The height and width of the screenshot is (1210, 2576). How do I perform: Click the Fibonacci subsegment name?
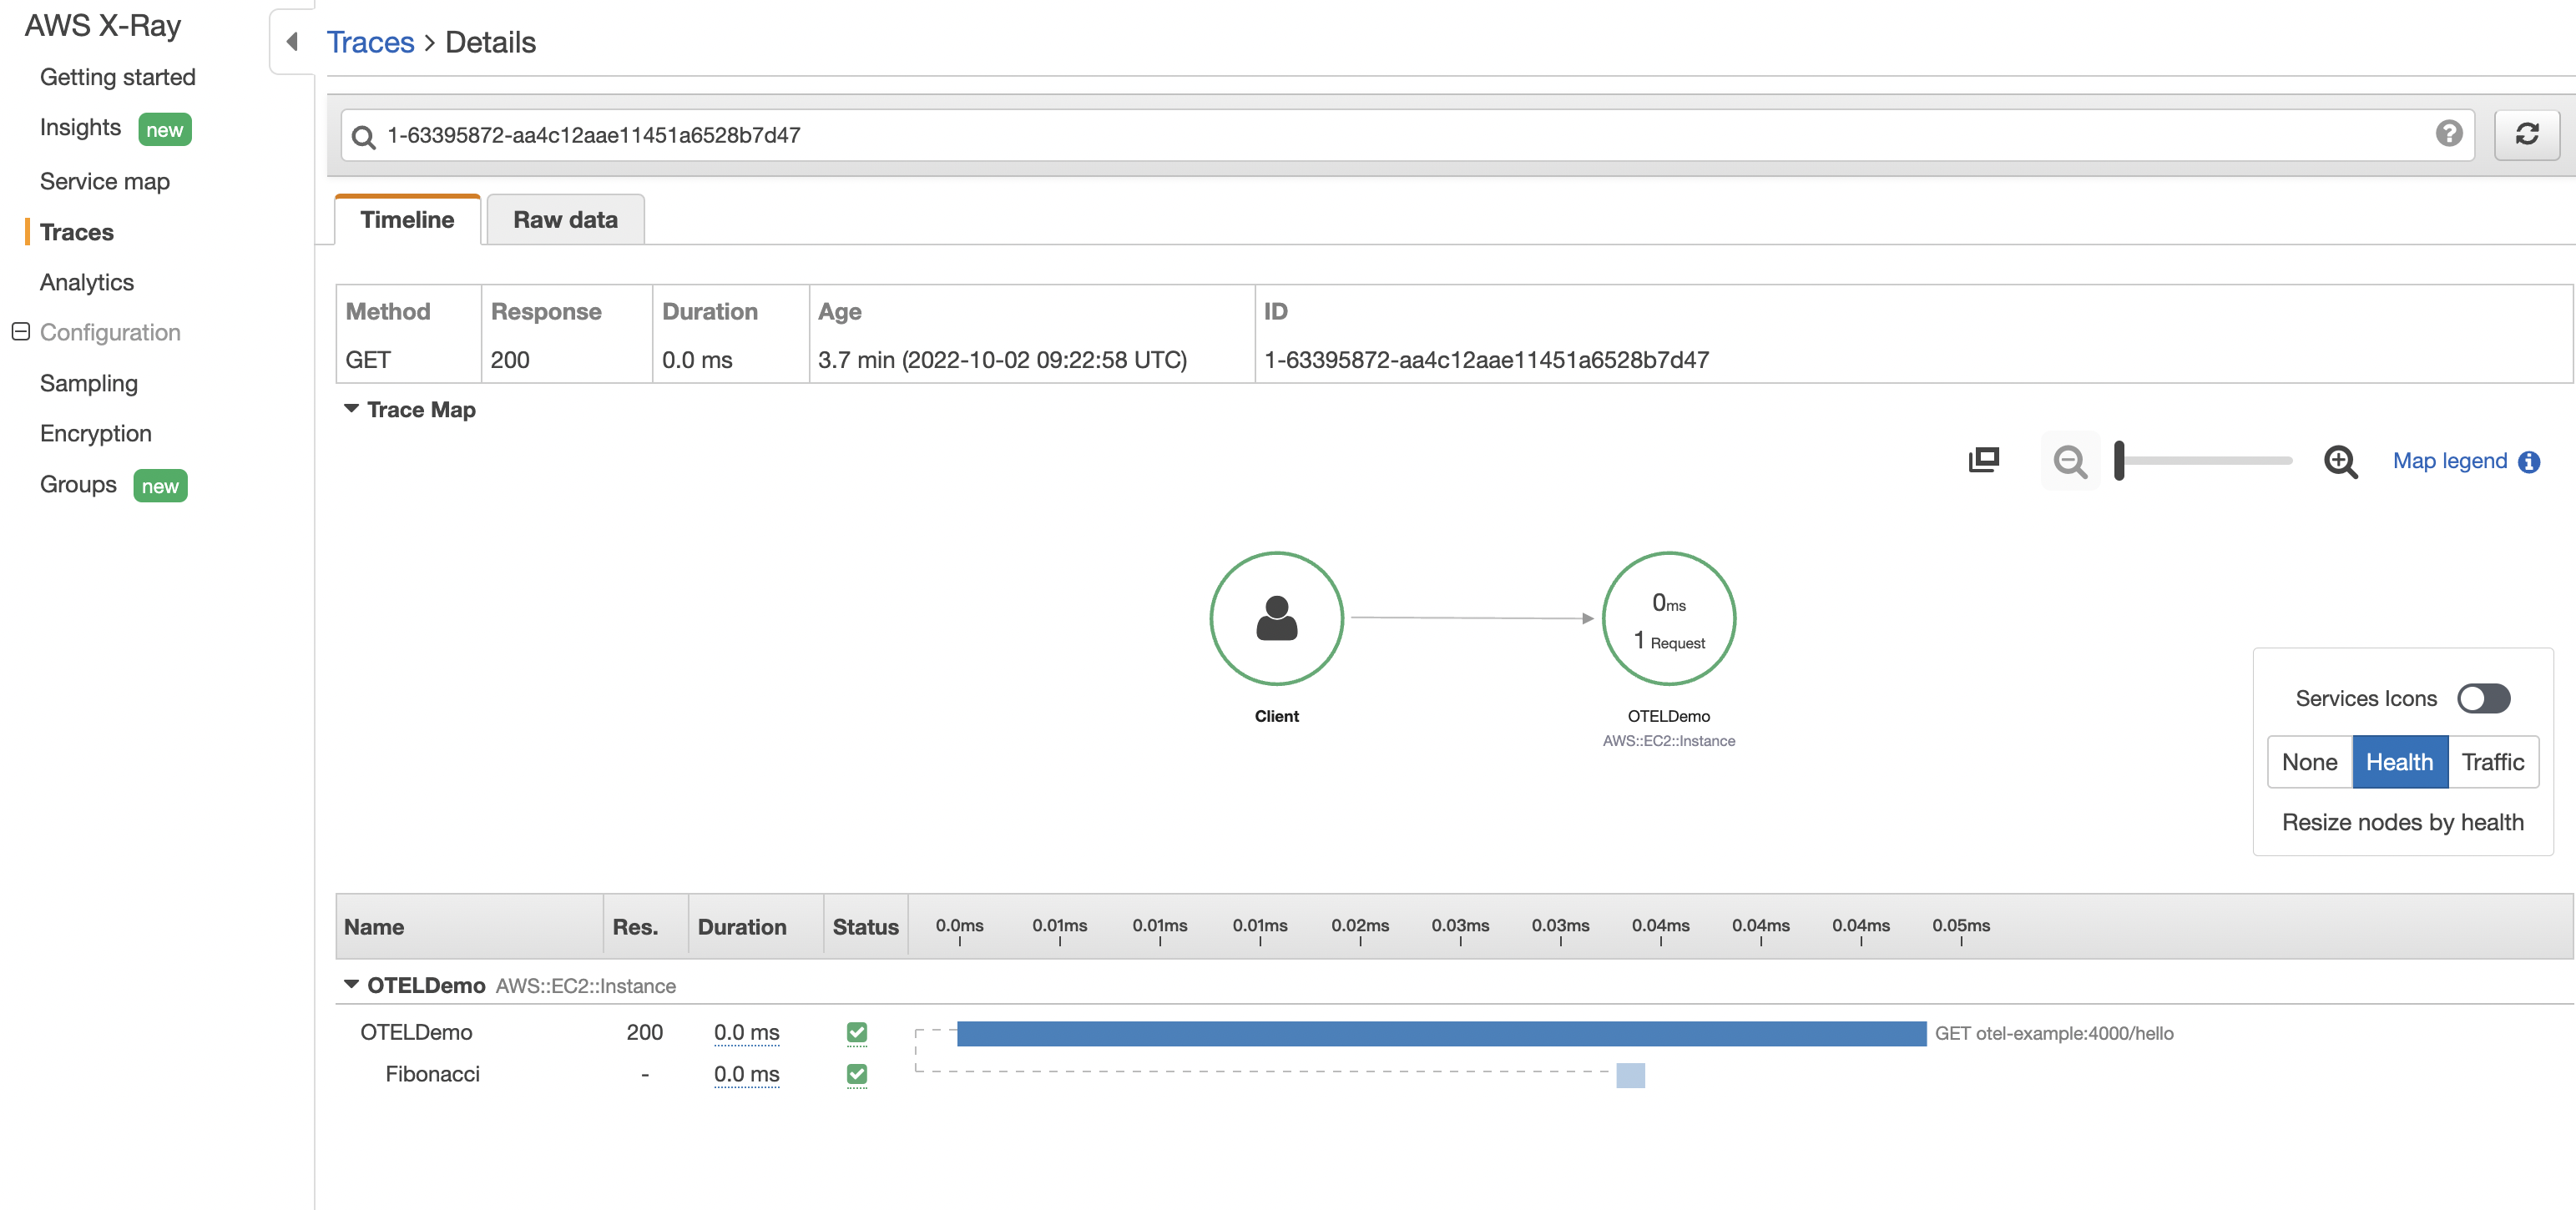tap(433, 1074)
